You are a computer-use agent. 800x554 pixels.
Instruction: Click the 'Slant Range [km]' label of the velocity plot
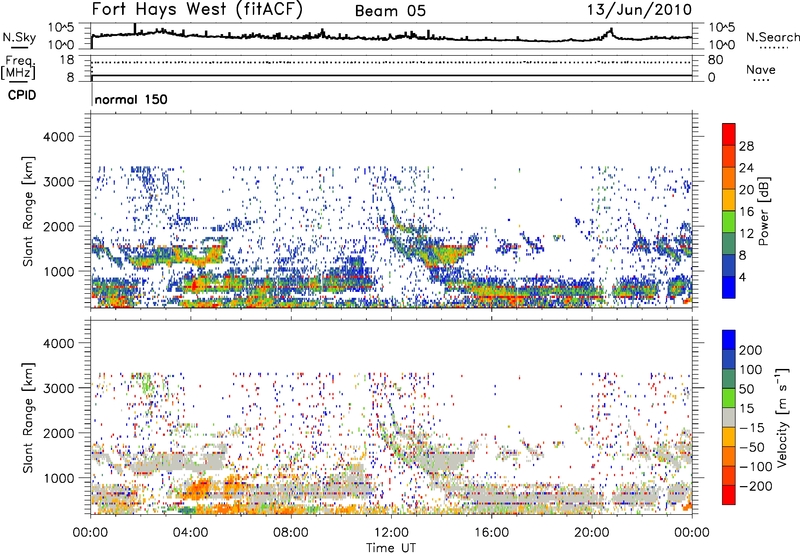point(28,418)
